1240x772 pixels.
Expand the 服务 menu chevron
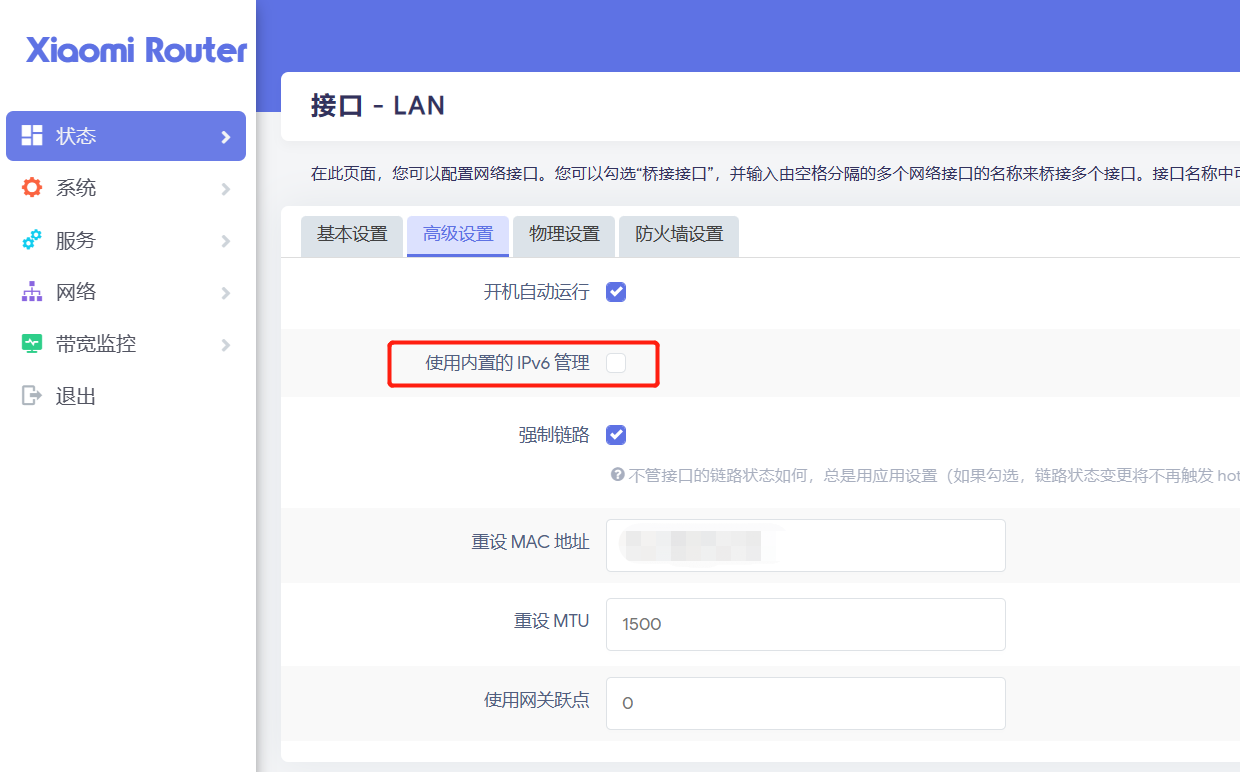[x=226, y=241]
